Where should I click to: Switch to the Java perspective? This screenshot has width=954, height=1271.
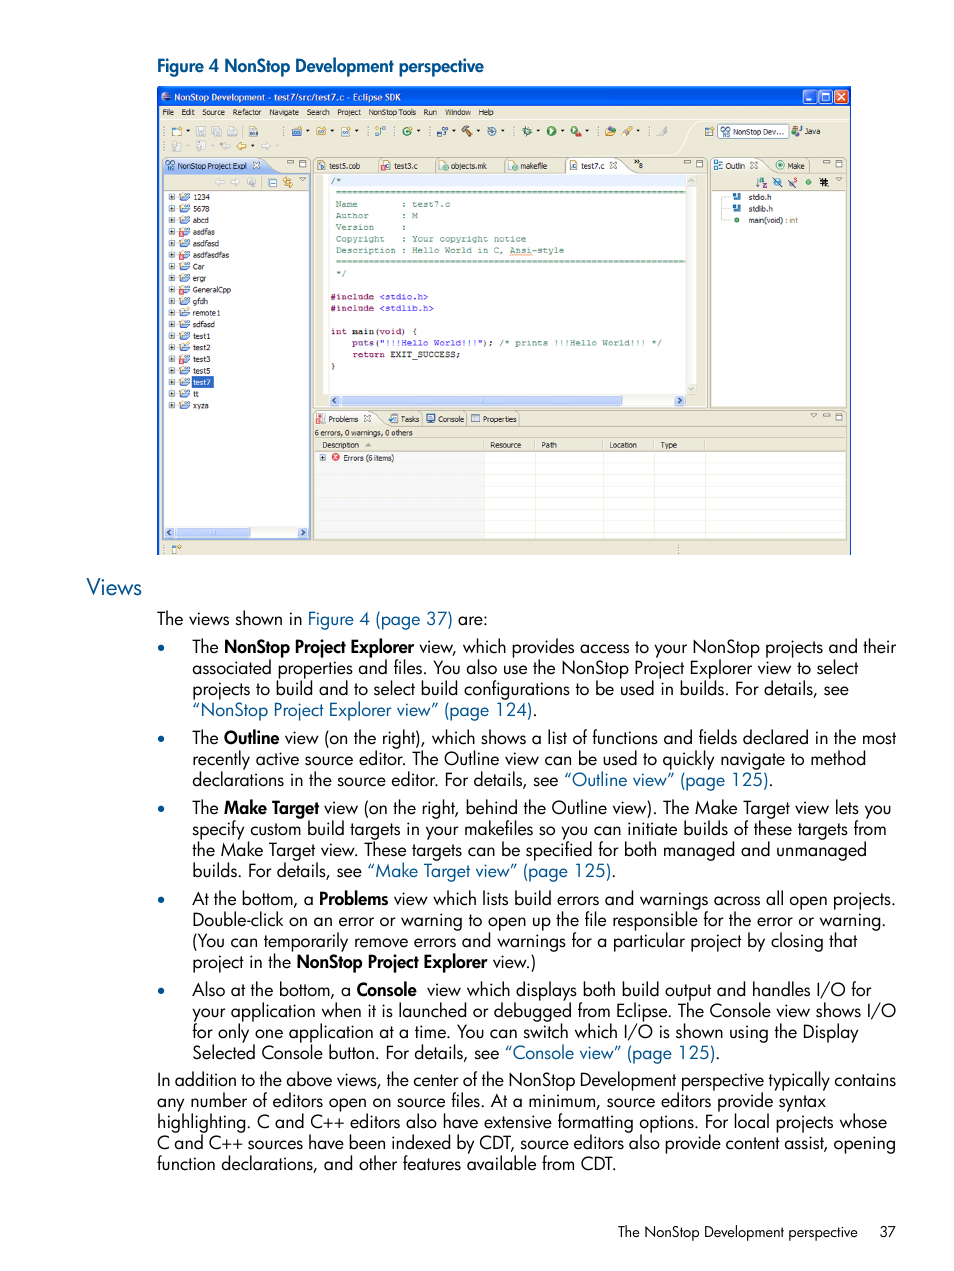(x=806, y=131)
